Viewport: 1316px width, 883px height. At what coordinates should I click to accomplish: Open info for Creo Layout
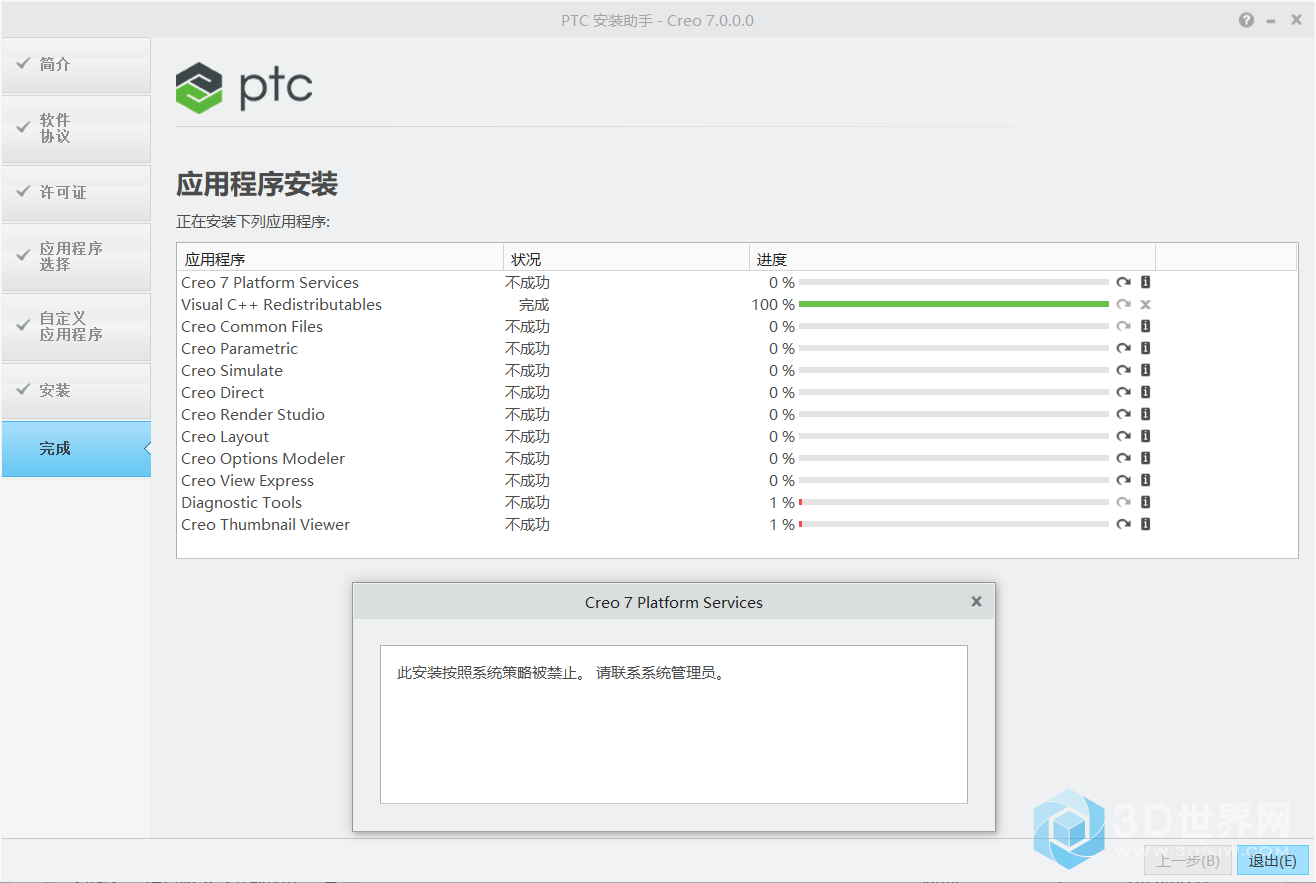point(1146,436)
